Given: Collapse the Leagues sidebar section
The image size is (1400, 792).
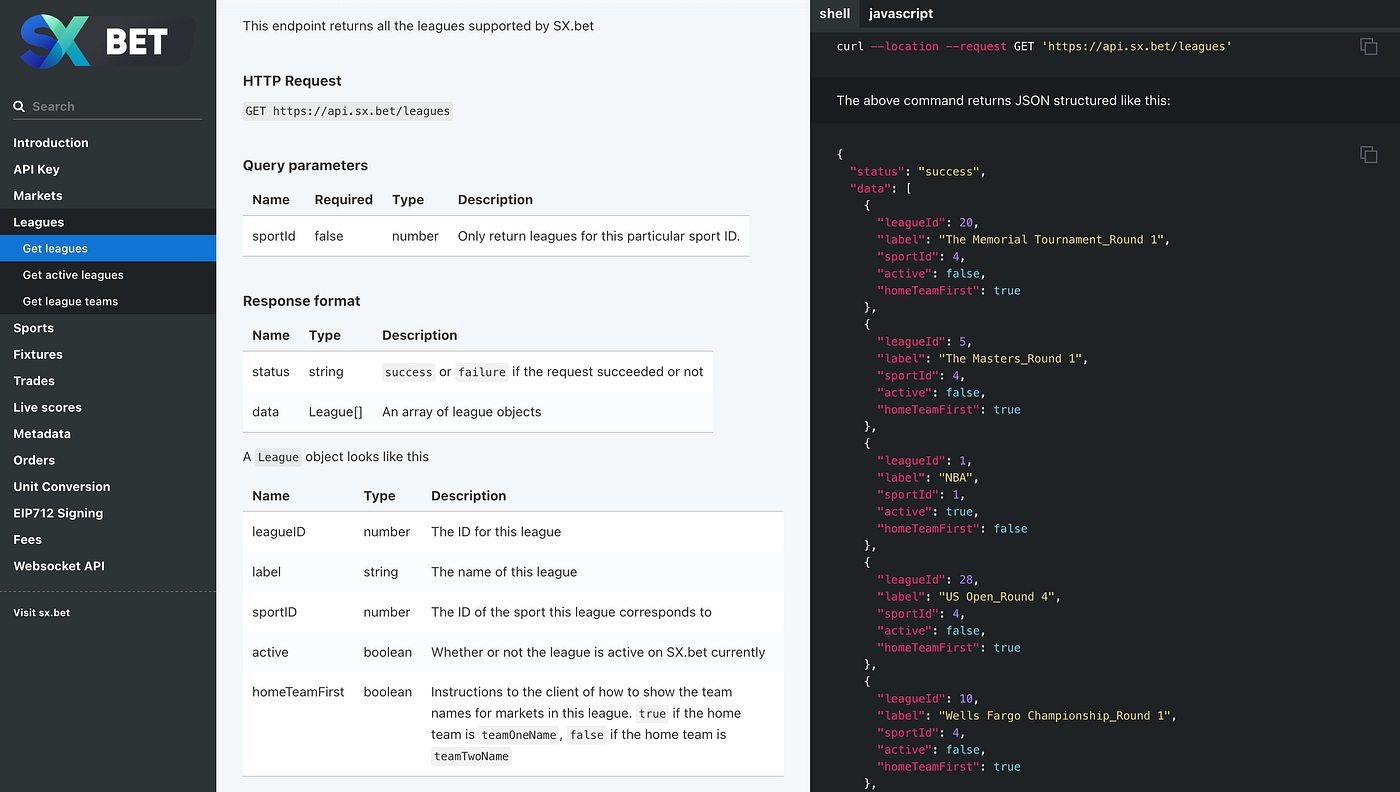Looking at the screenshot, I should (x=39, y=222).
